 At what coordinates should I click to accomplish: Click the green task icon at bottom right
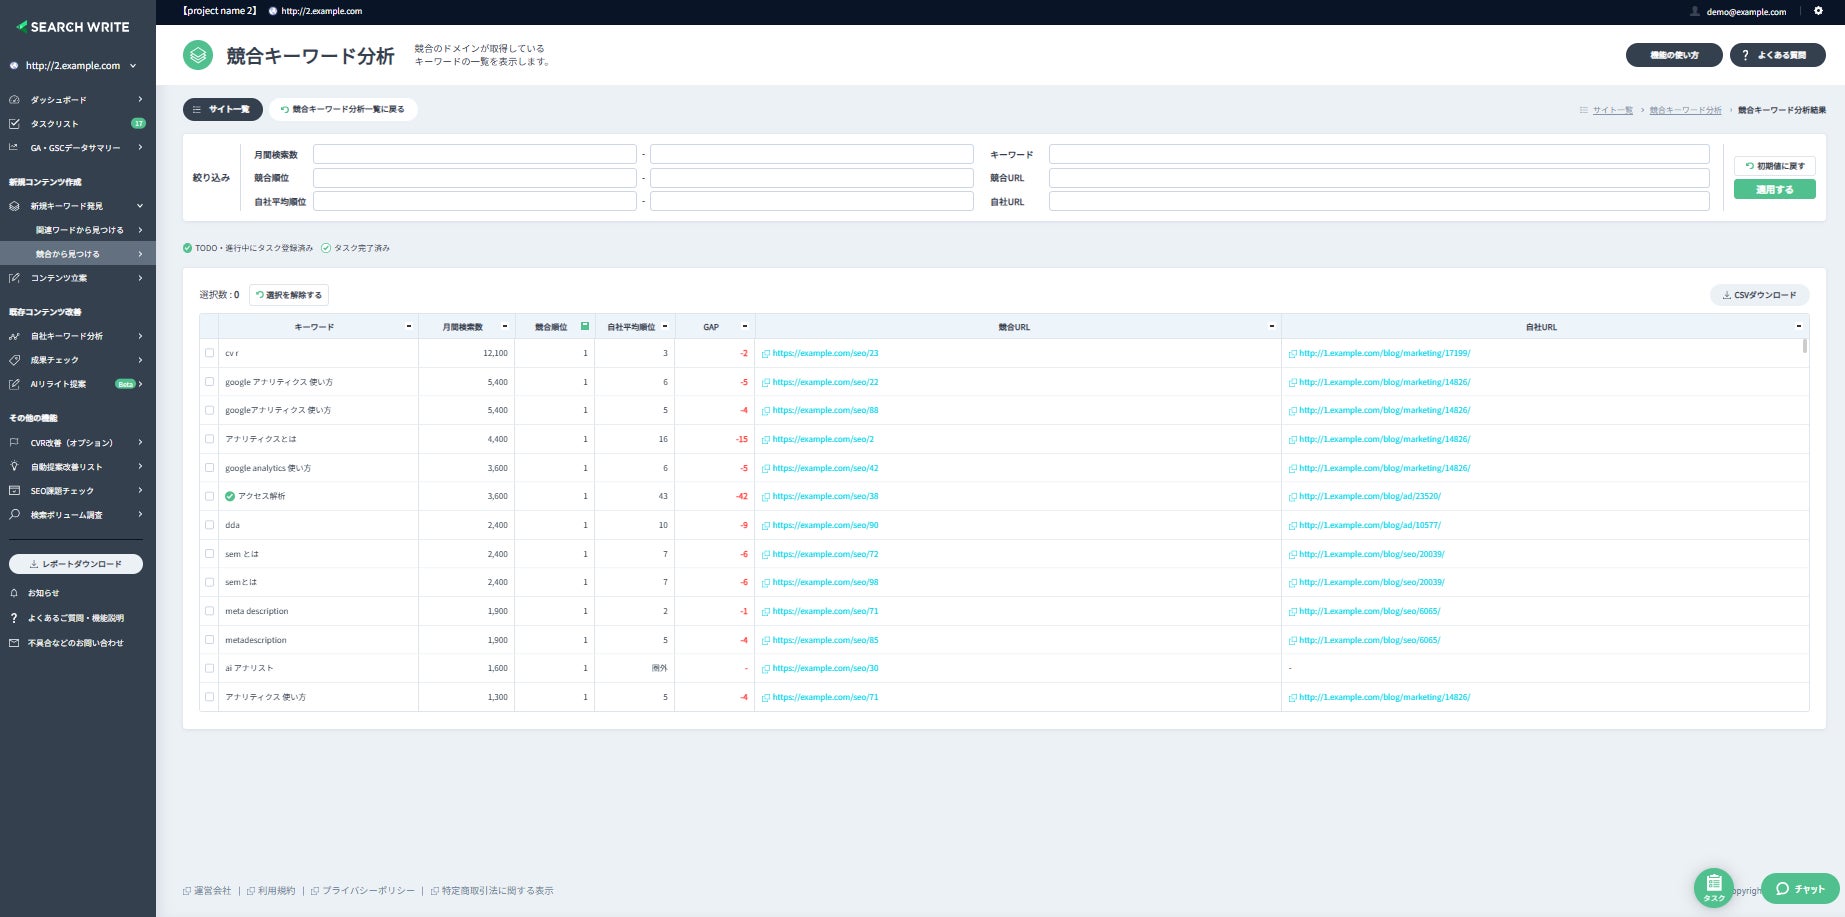click(x=1713, y=886)
